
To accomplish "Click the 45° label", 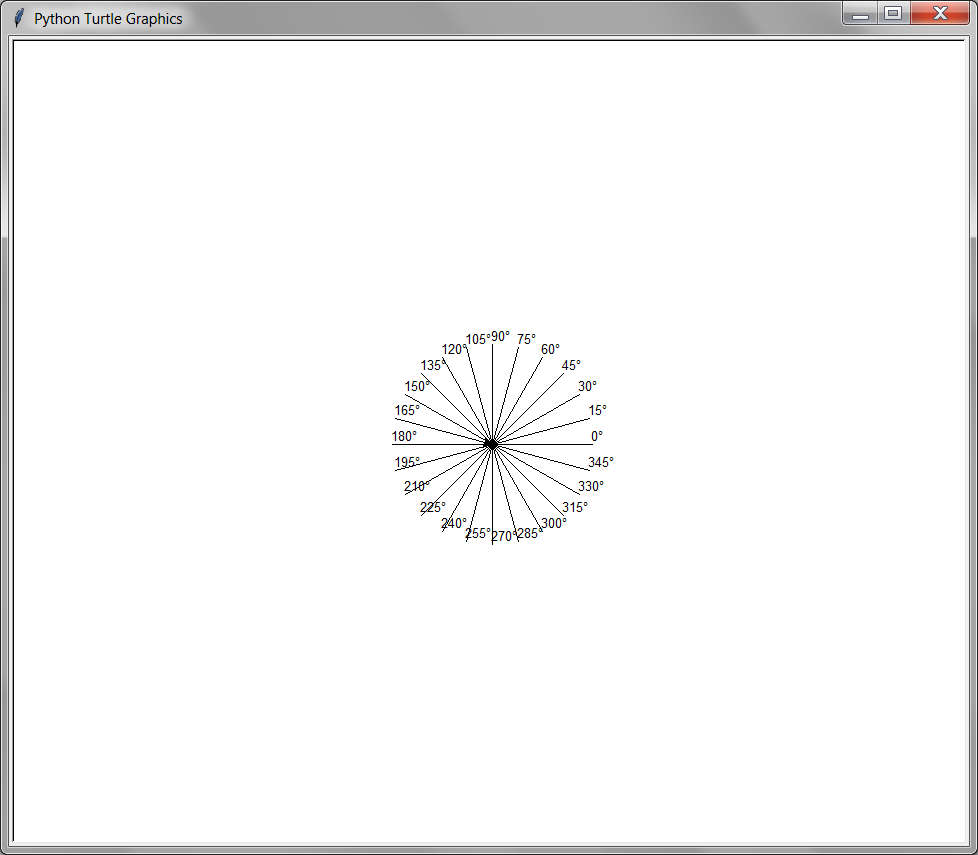I will [x=571, y=365].
